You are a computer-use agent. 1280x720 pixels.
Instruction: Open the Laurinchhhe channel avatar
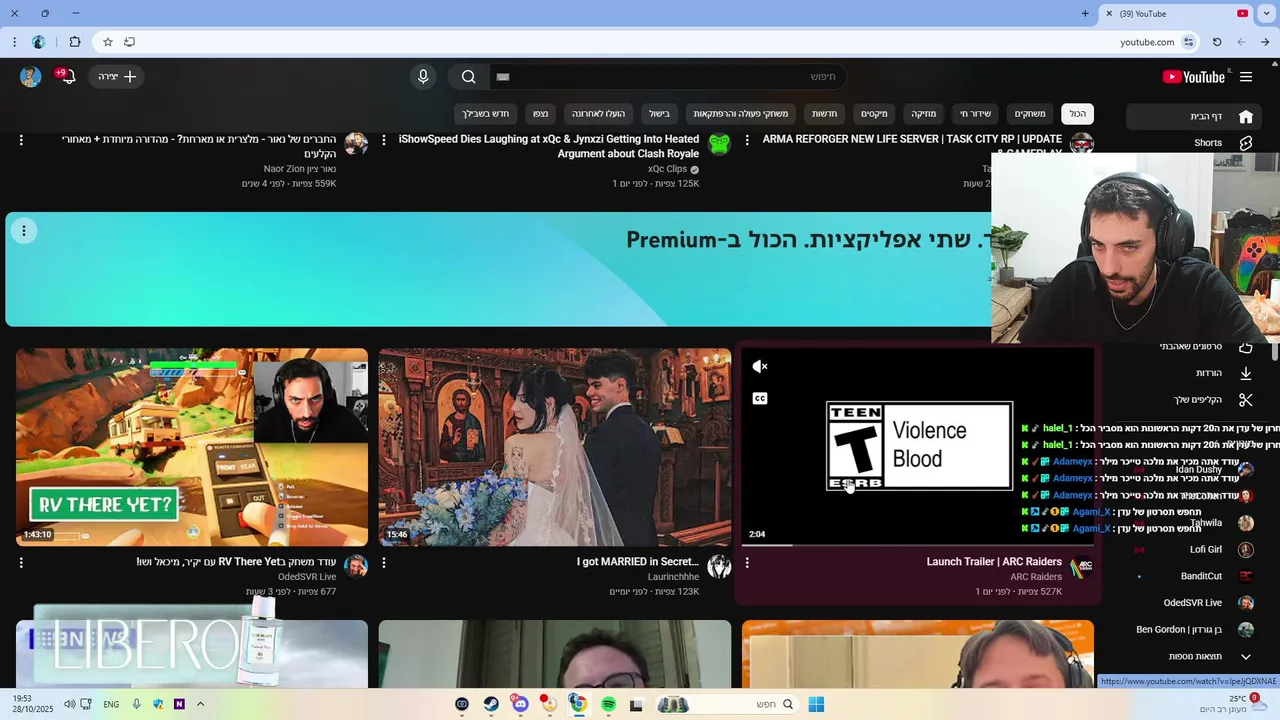(x=719, y=567)
